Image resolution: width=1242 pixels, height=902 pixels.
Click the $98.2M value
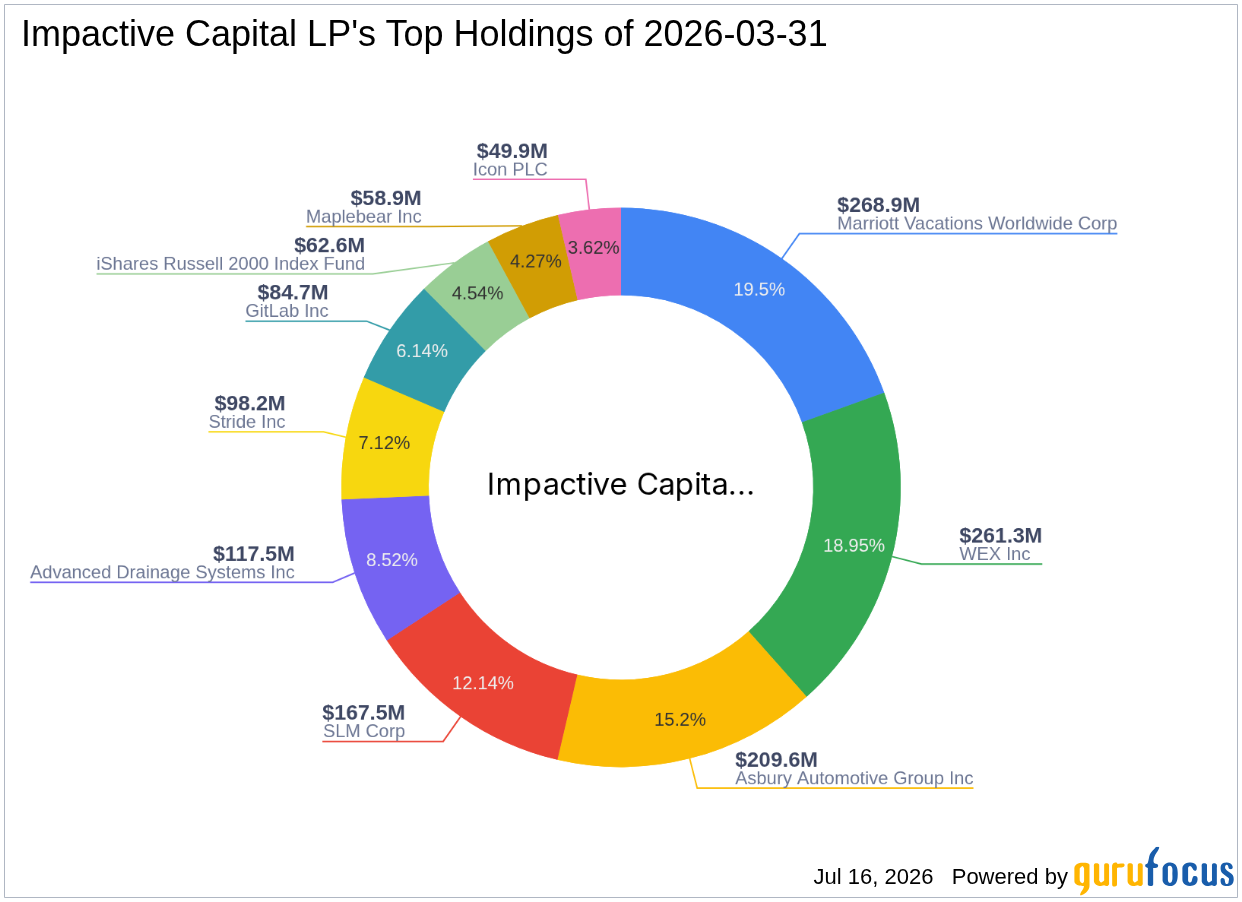pos(250,403)
